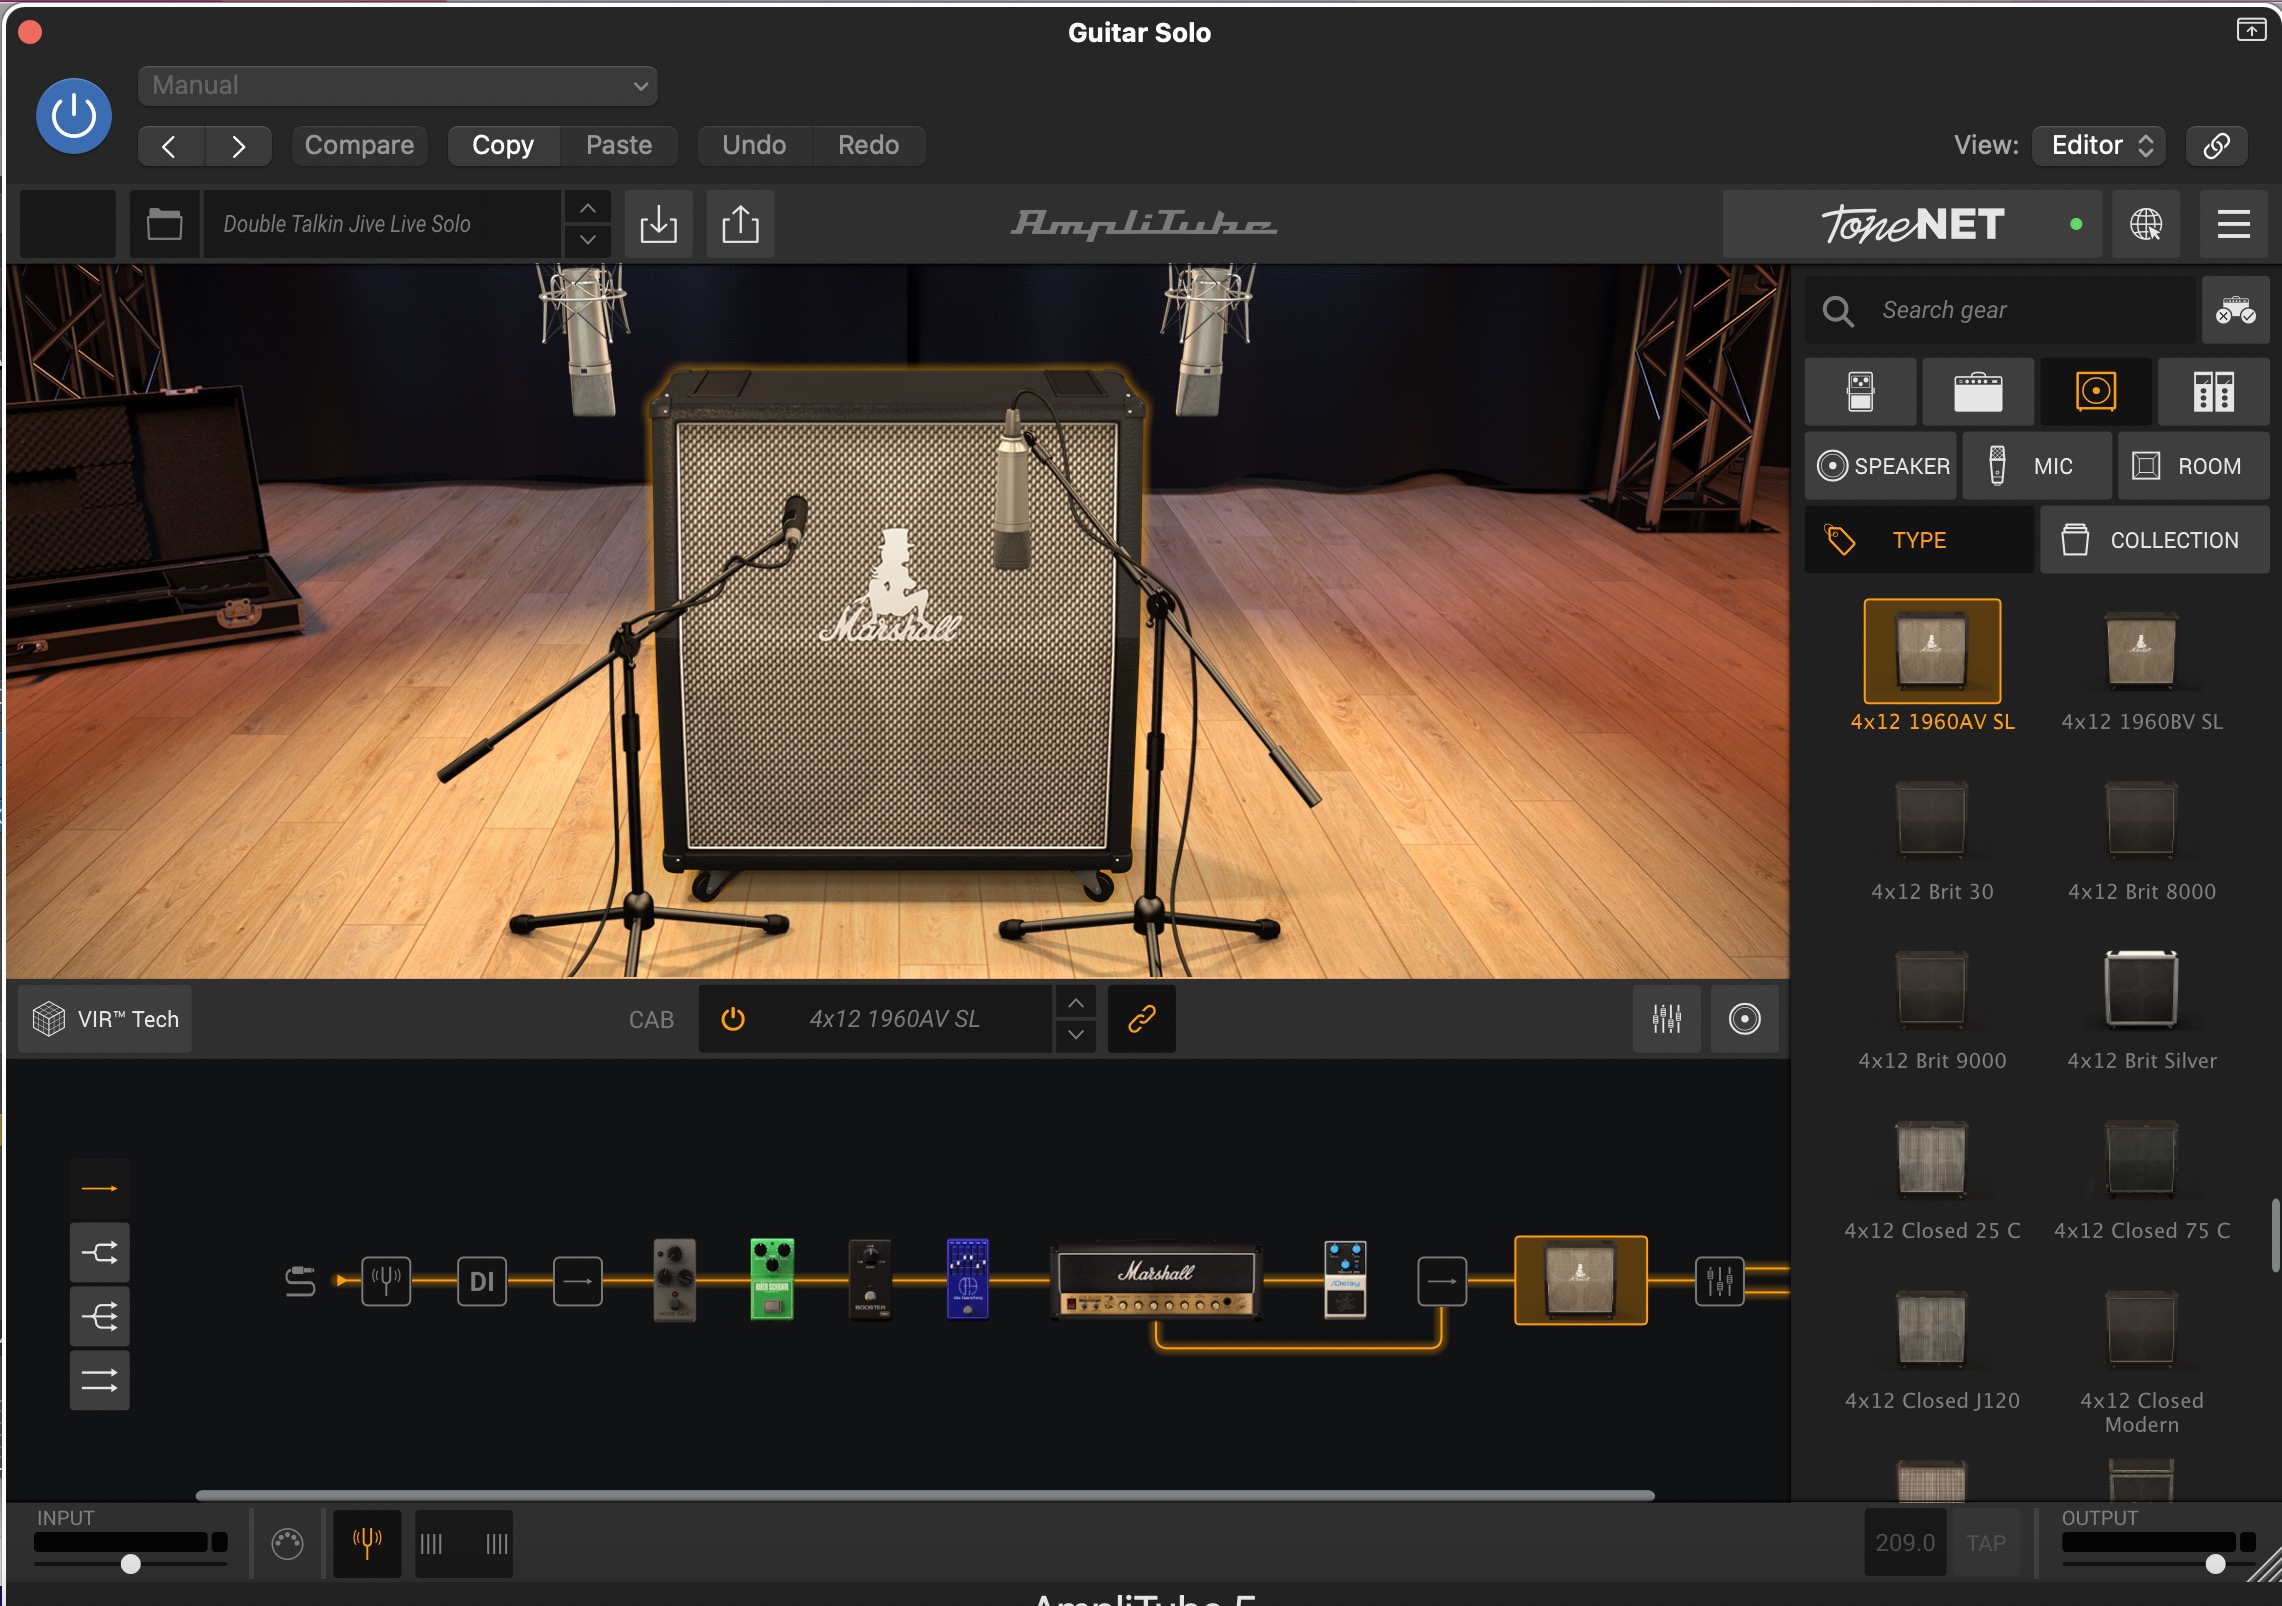This screenshot has width=2282, height=1606.
Task: Go to previous preset arrow
Action: coord(170,146)
